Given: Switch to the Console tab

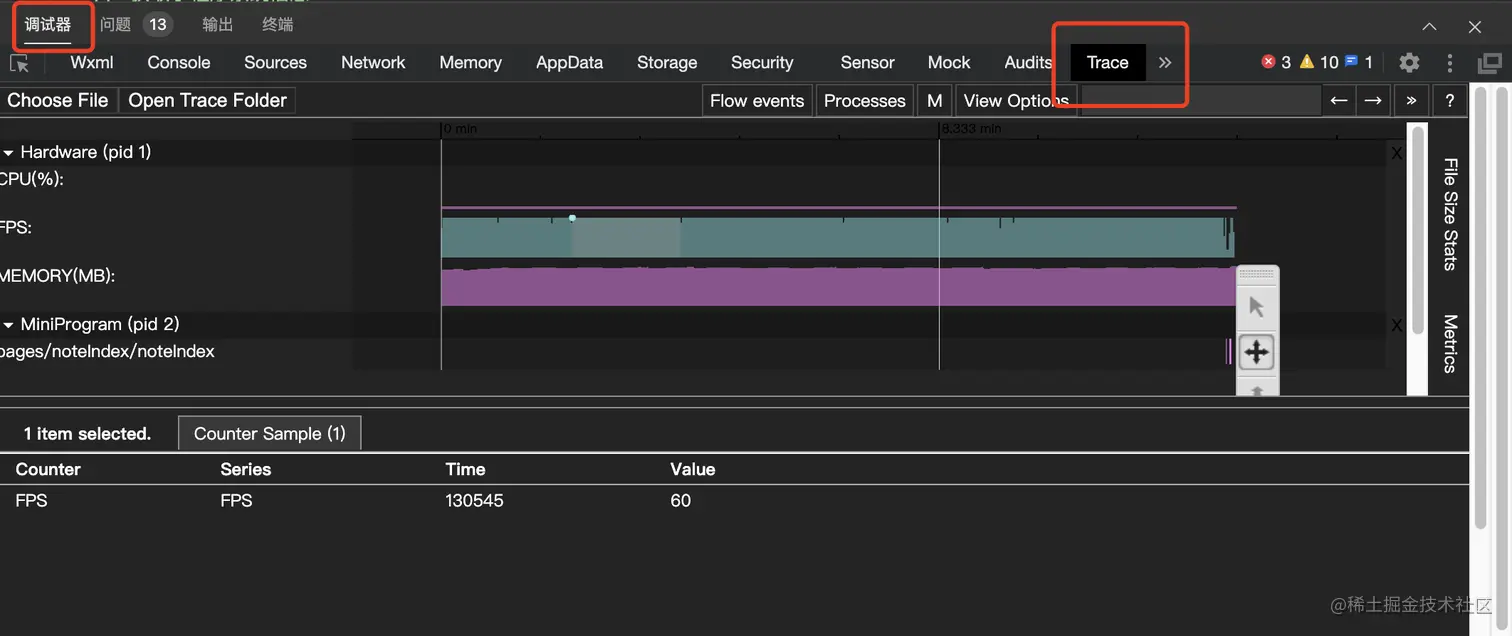Looking at the screenshot, I should (178, 62).
